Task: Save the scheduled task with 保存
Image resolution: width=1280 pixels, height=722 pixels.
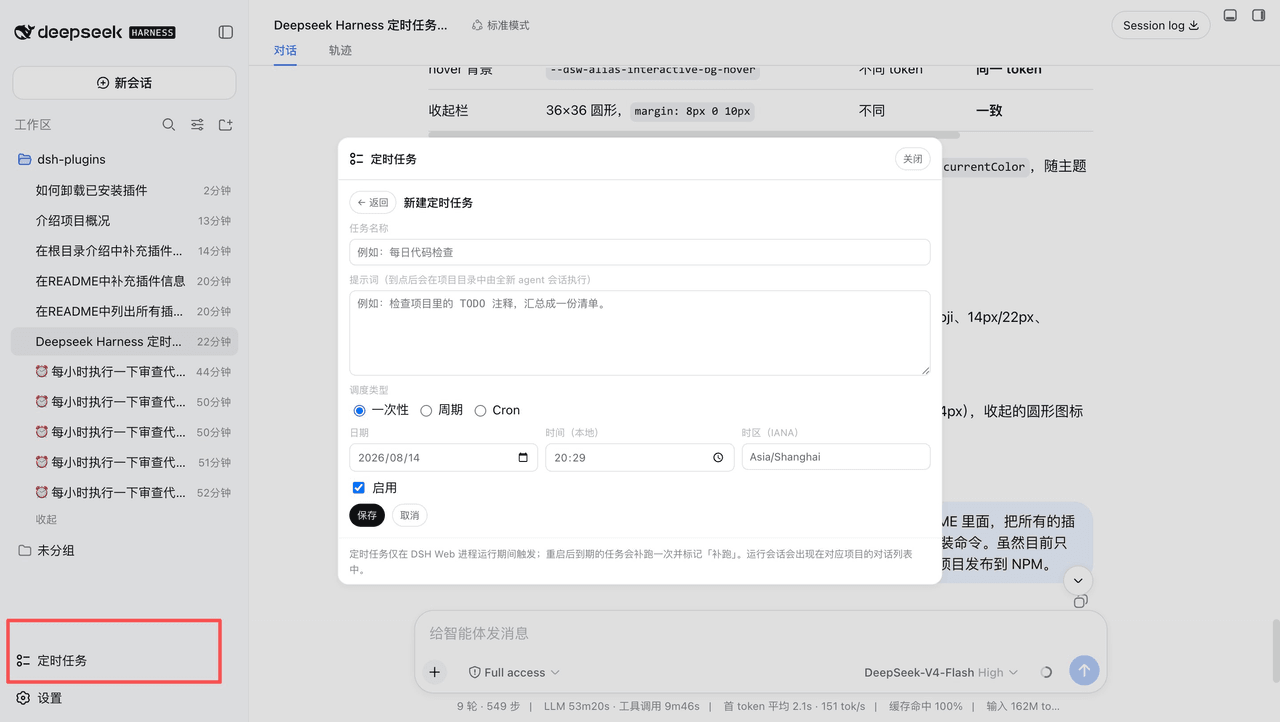Action: coord(367,515)
